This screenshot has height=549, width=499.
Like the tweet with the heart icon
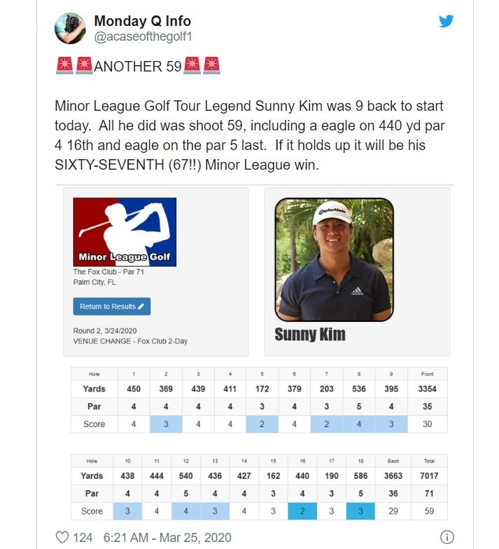[x=62, y=537]
